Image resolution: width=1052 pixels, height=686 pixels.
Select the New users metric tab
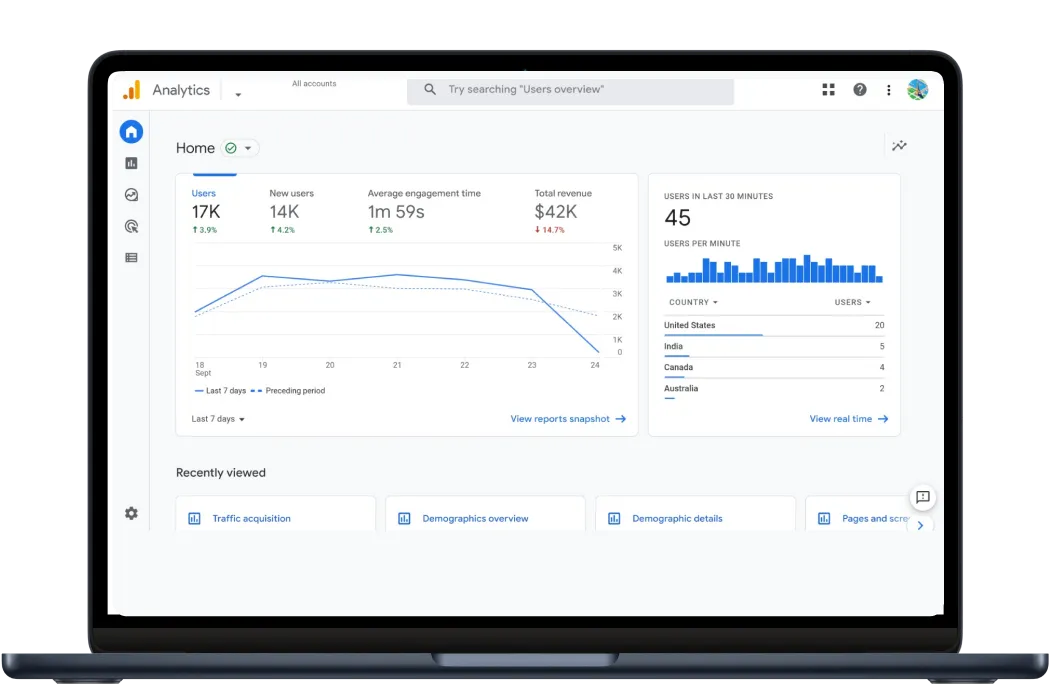[x=292, y=211]
